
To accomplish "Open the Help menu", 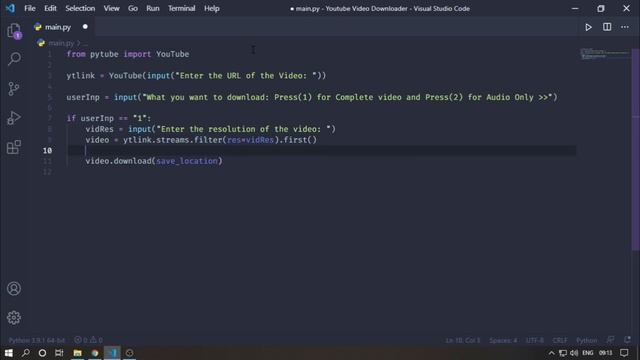I will click(211, 8).
